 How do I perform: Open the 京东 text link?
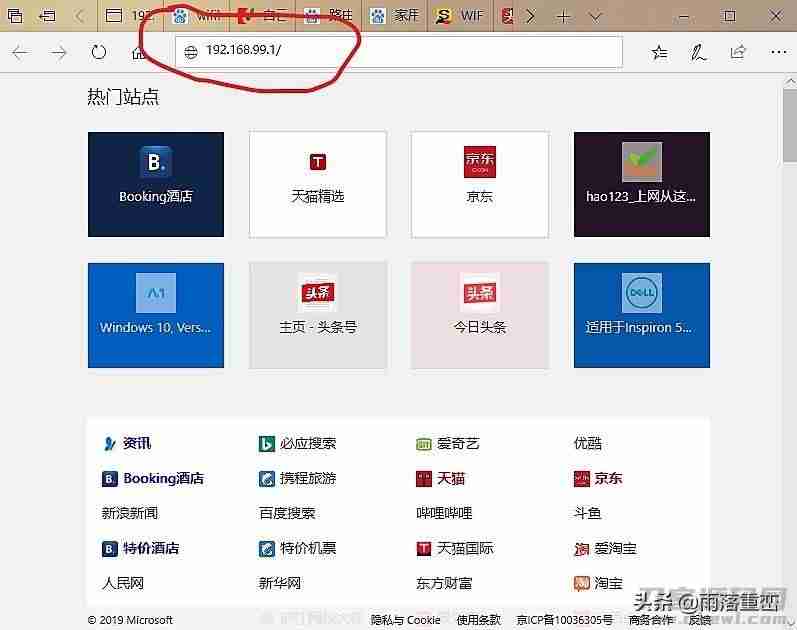point(608,478)
